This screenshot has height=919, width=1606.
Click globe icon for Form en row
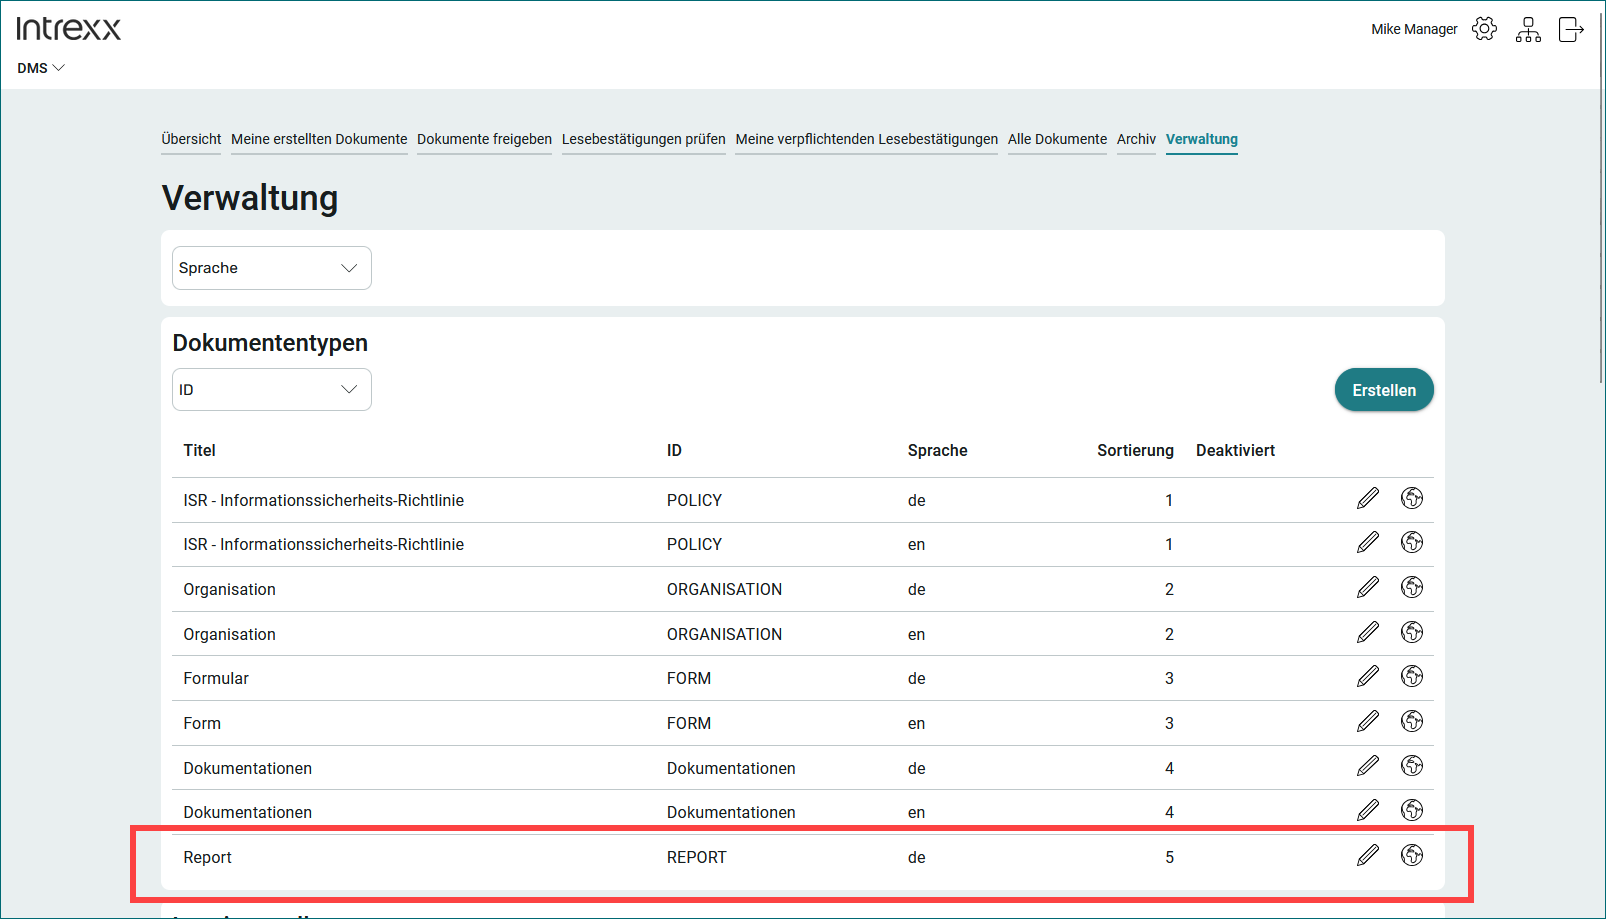tap(1412, 721)
